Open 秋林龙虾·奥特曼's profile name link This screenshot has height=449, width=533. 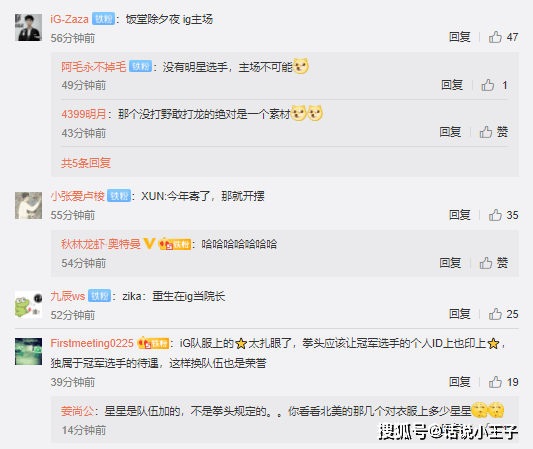click(101, 244)
